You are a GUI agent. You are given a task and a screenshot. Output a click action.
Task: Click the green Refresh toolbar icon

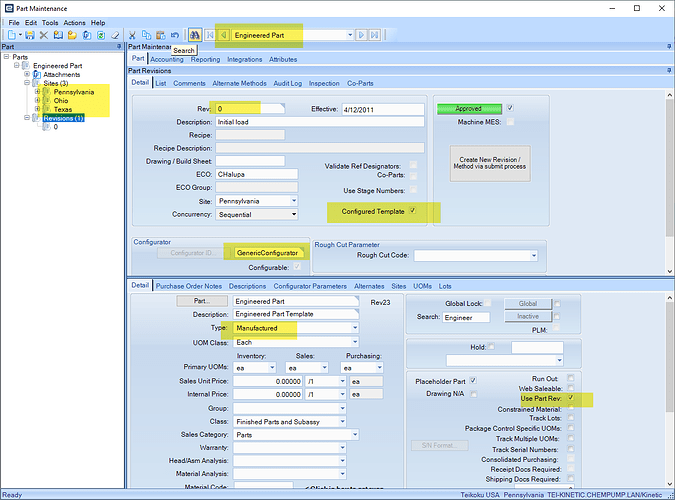click(101, 35)
